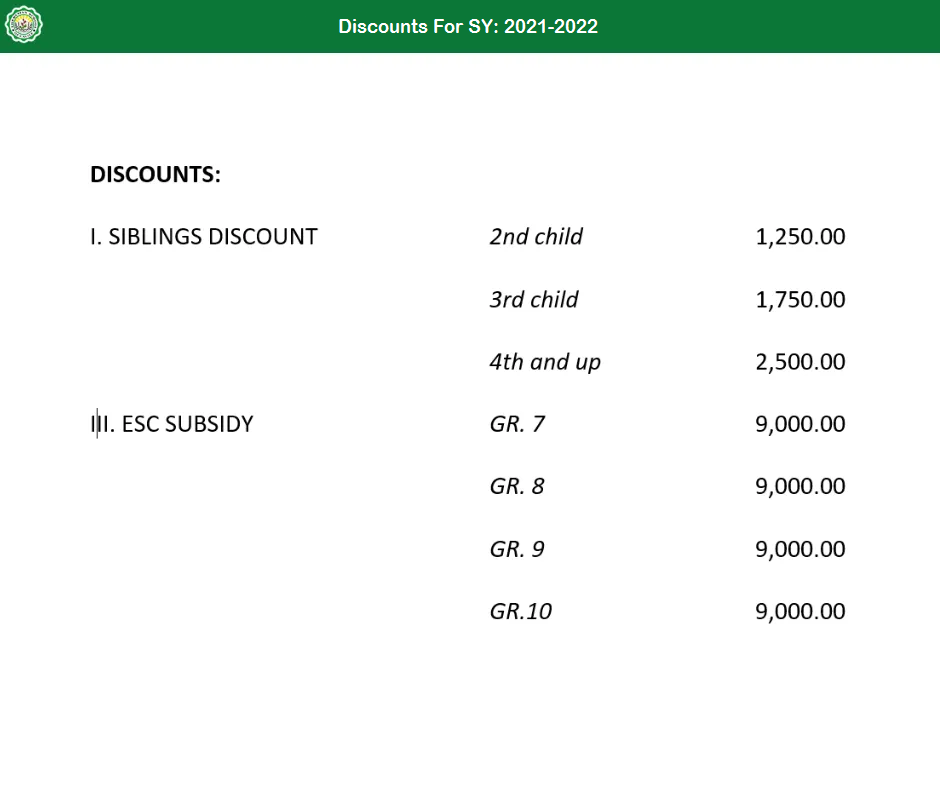
Task: Click the GR. 7 label
Action: click(517, 424)
